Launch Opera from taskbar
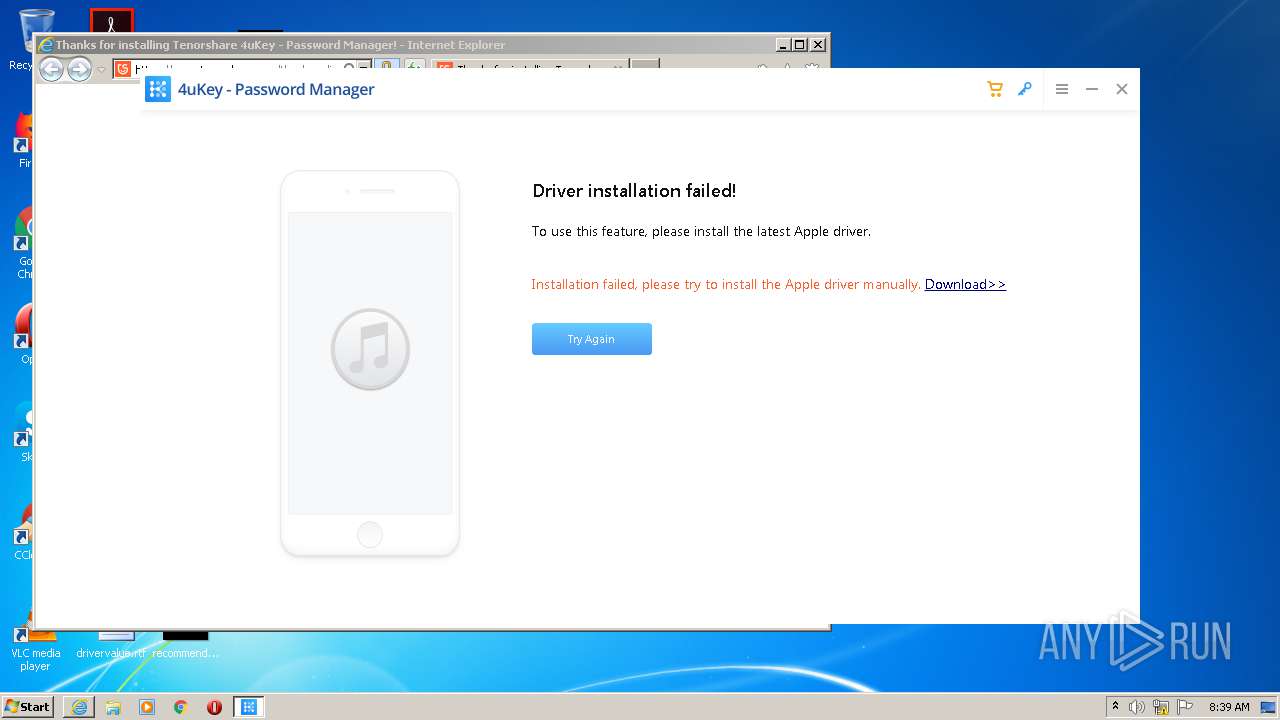 [214, 707]
